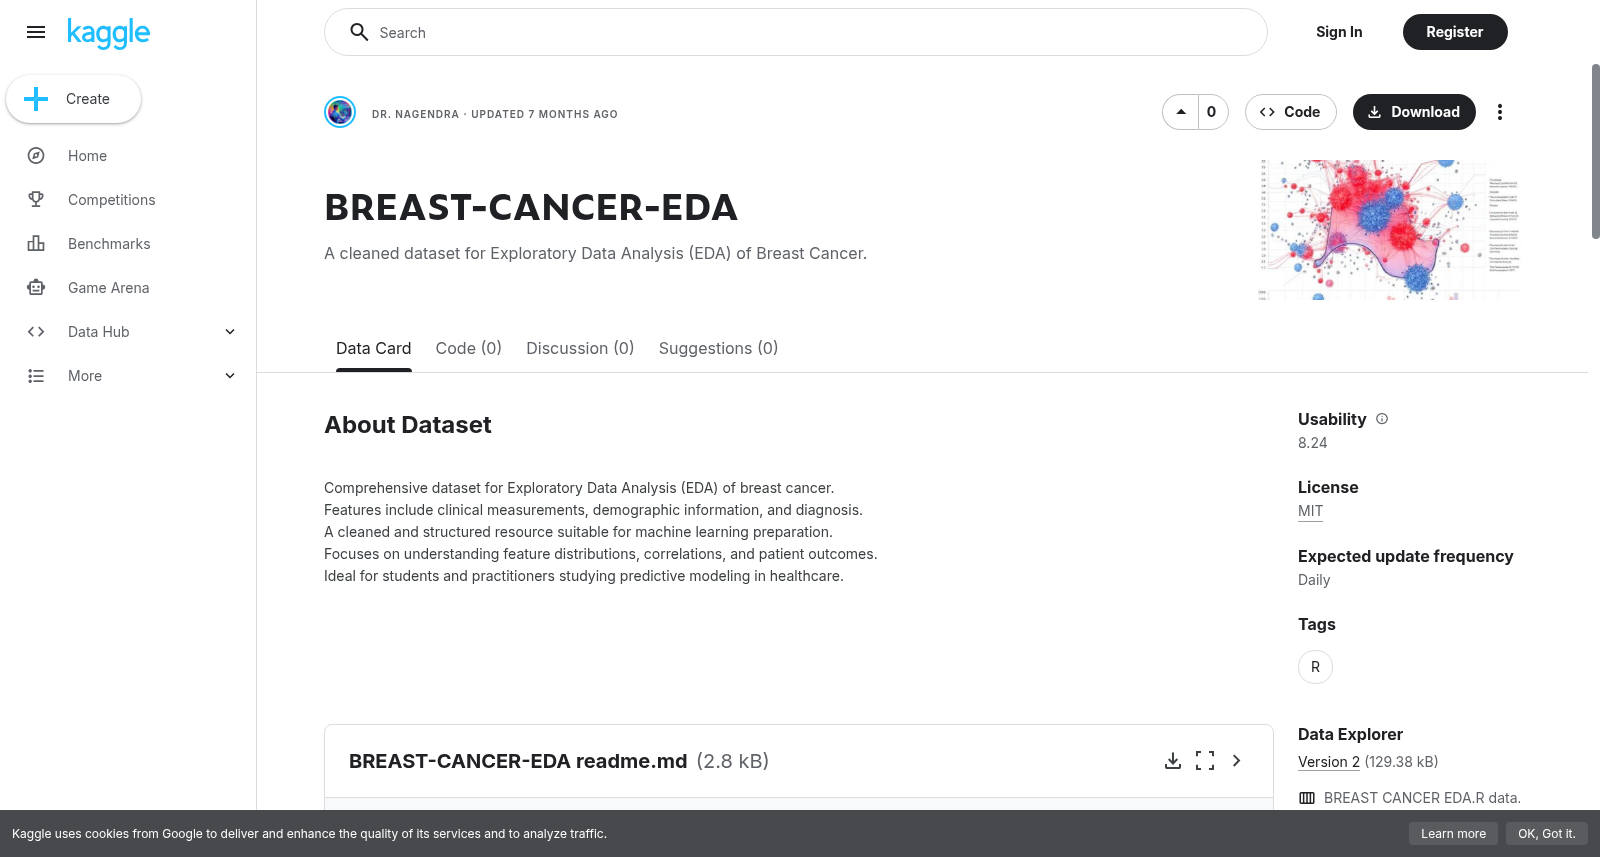The height and width of the screenshot is (857, 1600).
Task: Open the three-dot more options menu
Action: click(1499, 112)
